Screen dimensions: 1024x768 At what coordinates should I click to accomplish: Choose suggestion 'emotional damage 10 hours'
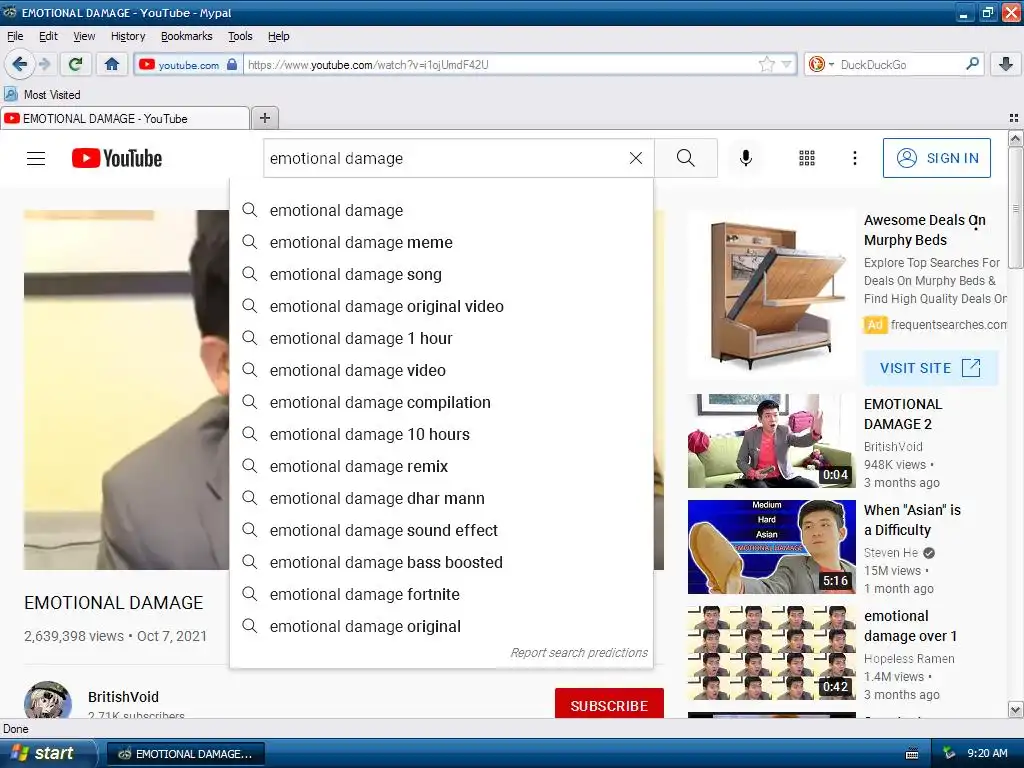coord(441,434)
